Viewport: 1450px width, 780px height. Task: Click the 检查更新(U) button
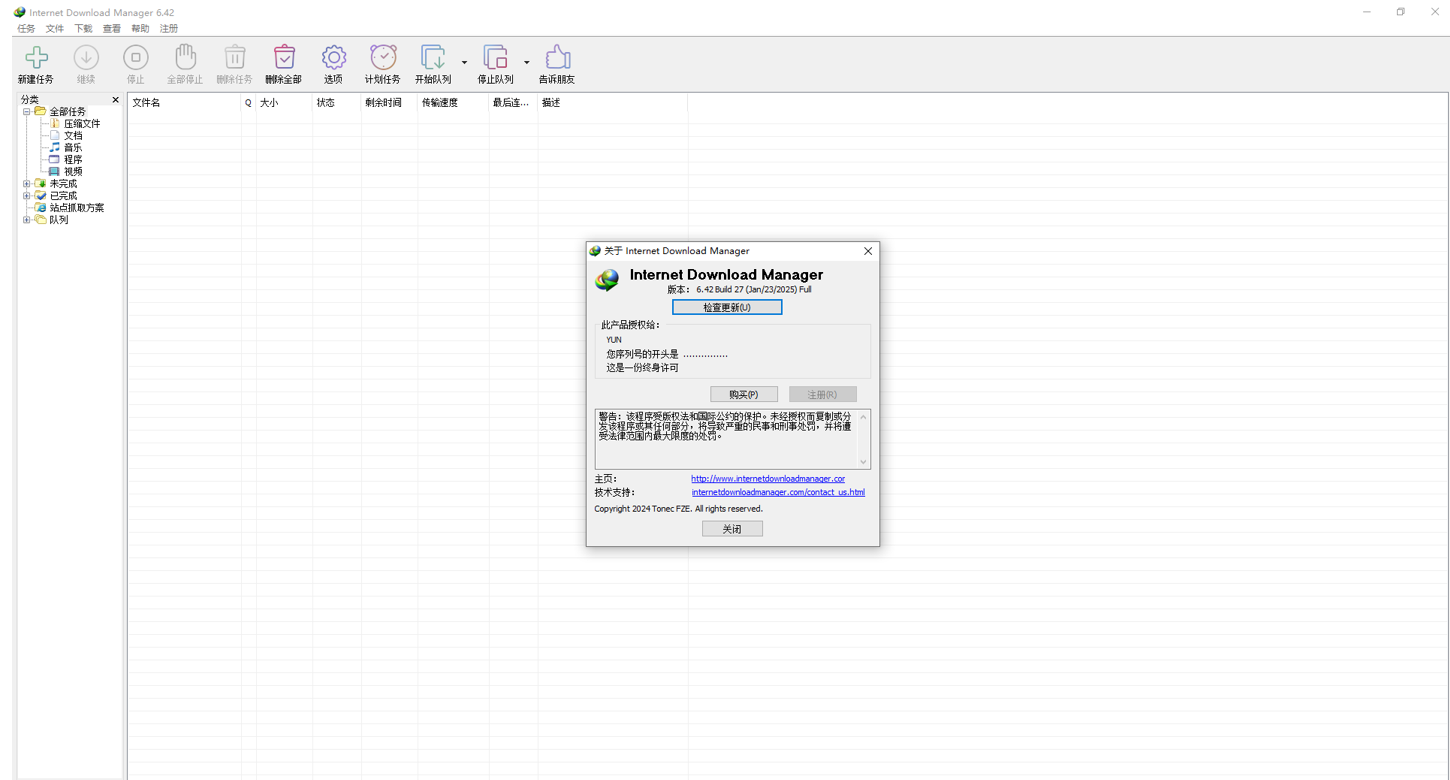(727, 307)
